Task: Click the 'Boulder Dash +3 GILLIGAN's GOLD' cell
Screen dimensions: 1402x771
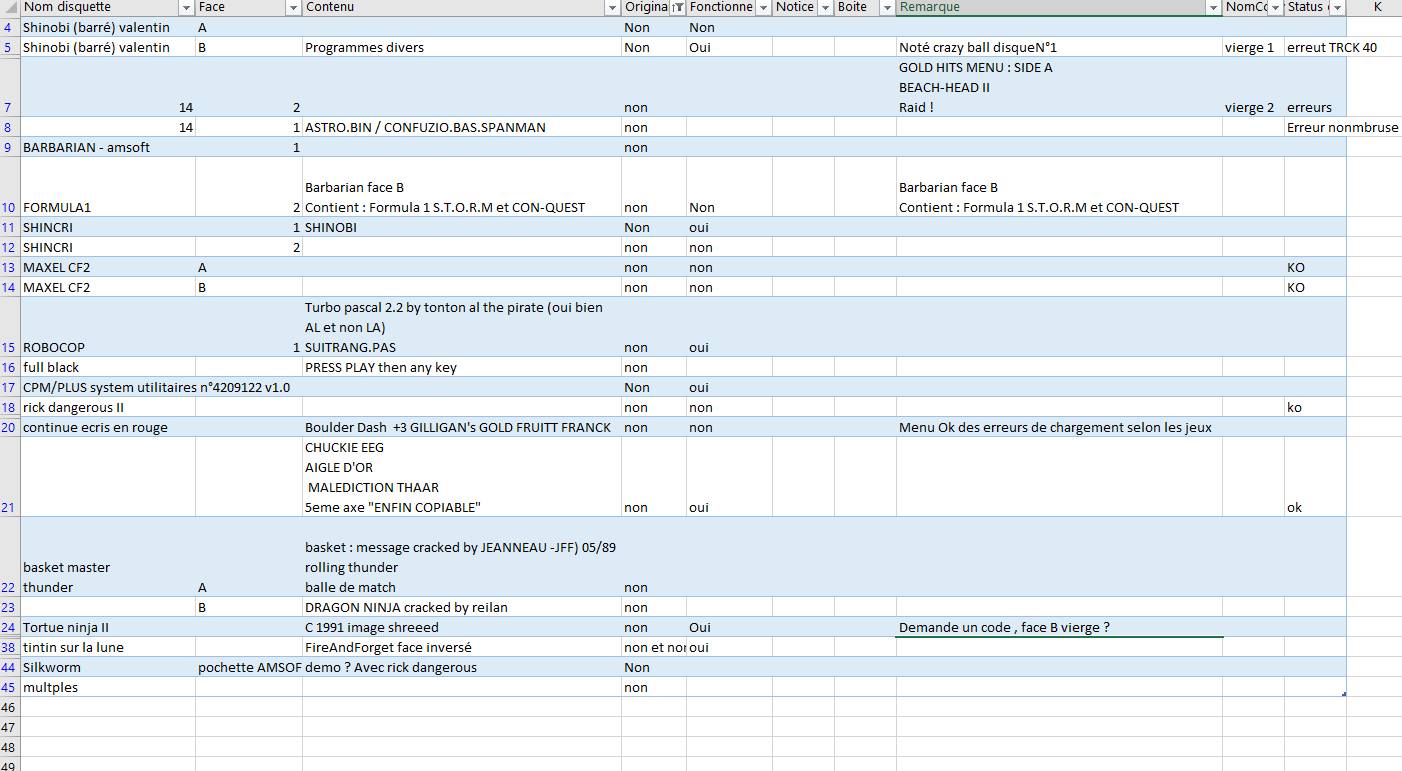Action: tap(462, 427)
